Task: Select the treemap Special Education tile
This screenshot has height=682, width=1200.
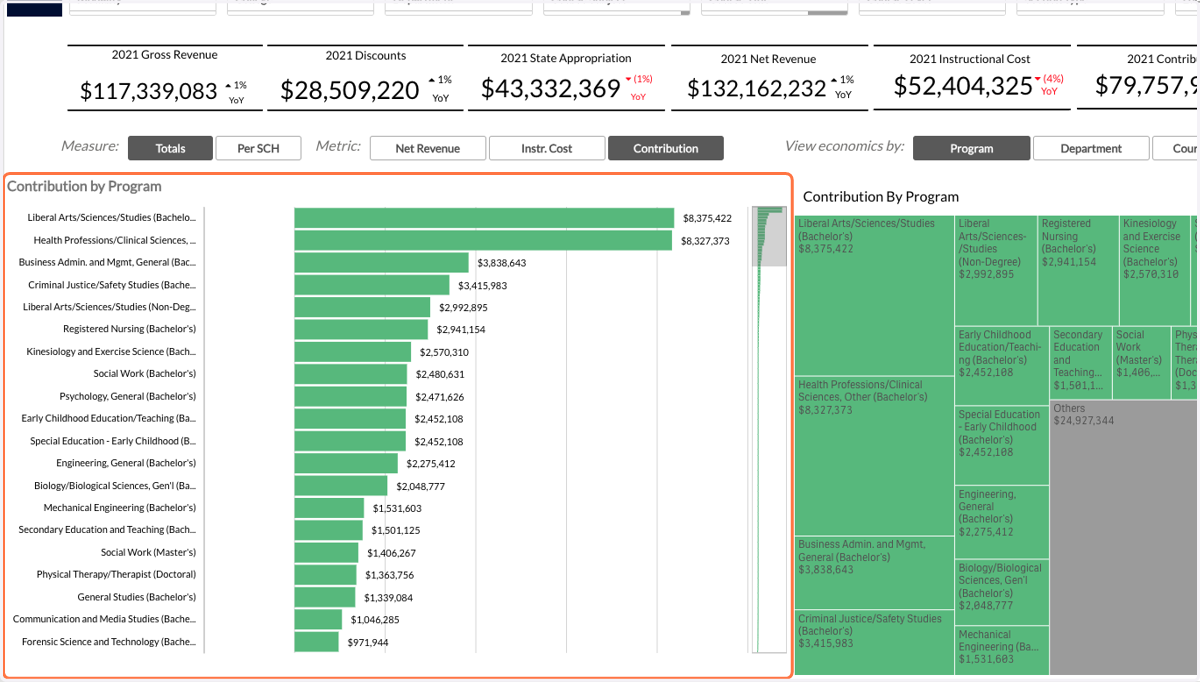Action: click(x=1002, y=444)
